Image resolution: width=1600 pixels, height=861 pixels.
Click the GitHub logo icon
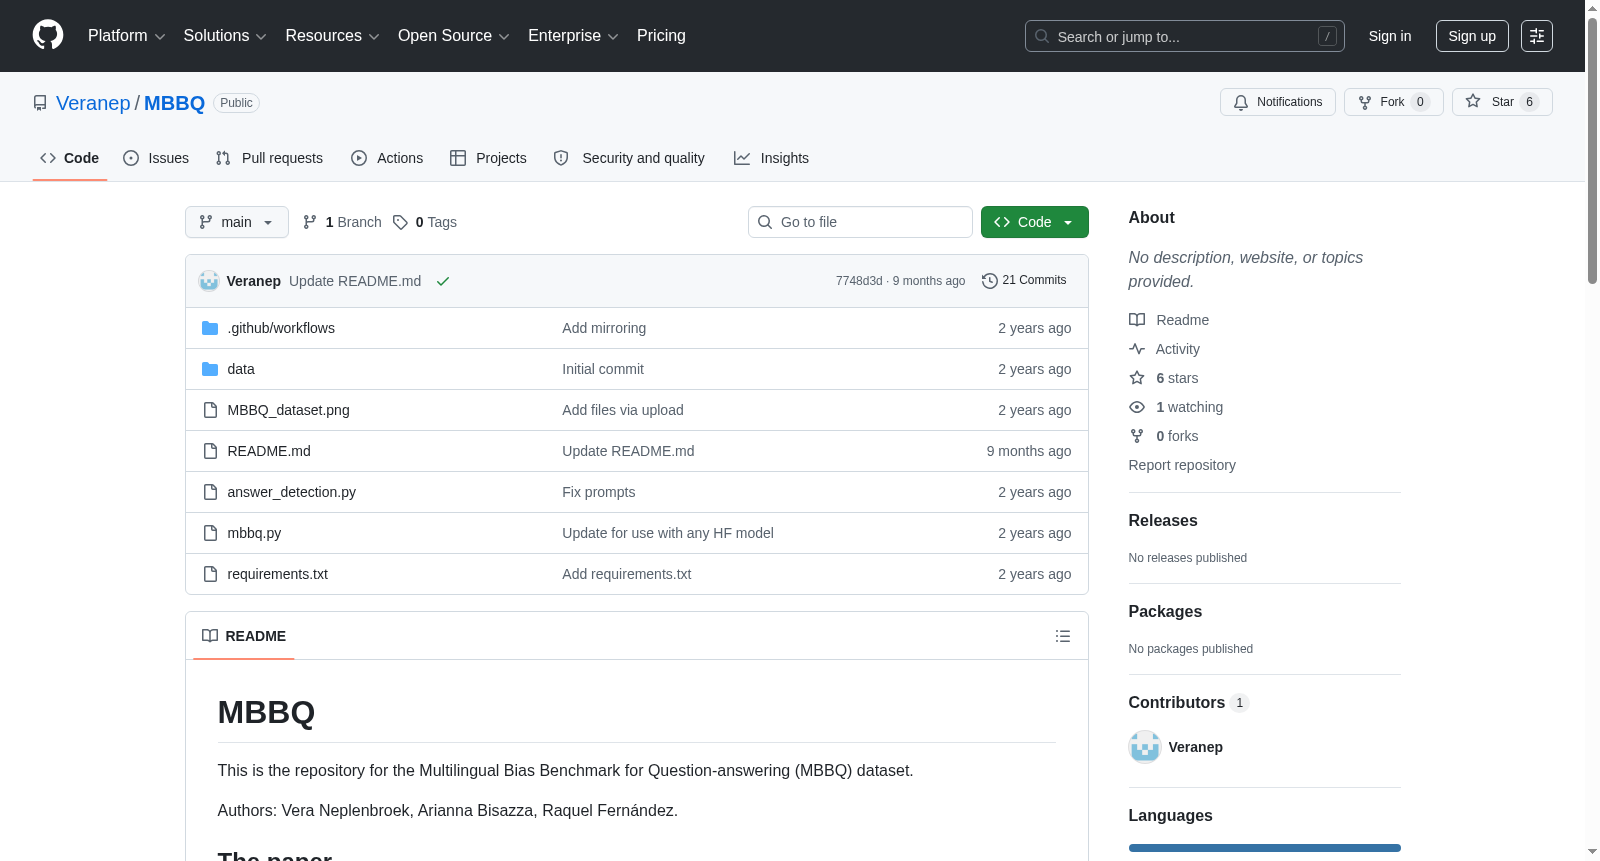48,36
